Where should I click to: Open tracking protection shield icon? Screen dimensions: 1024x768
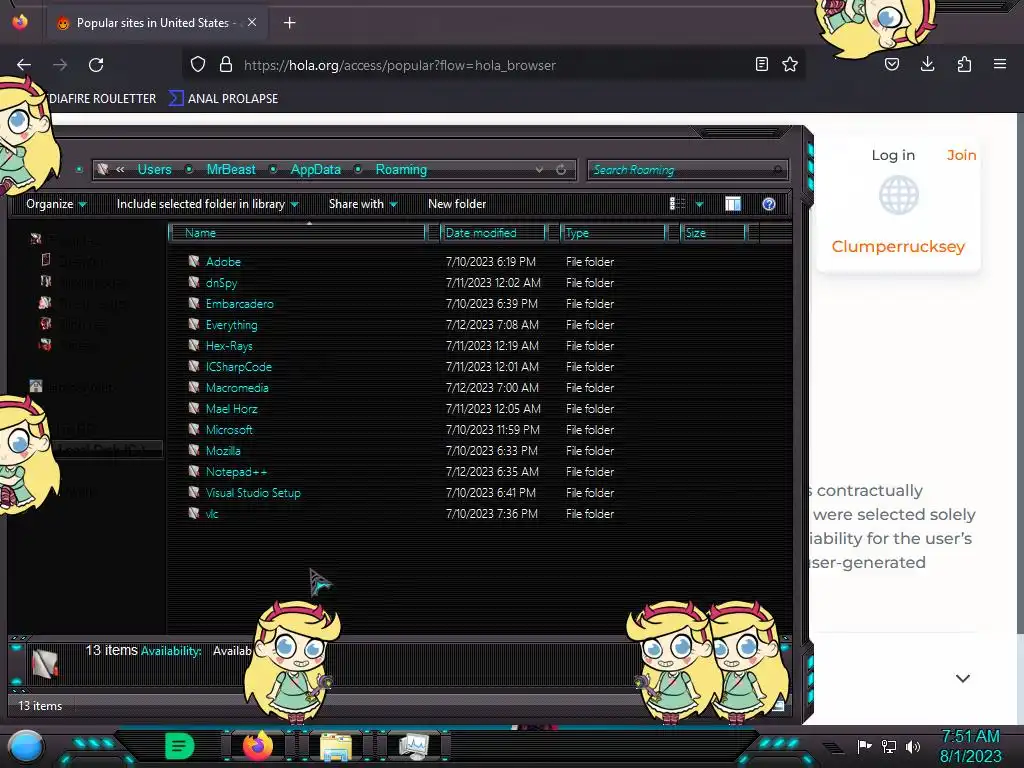[198, 64]
